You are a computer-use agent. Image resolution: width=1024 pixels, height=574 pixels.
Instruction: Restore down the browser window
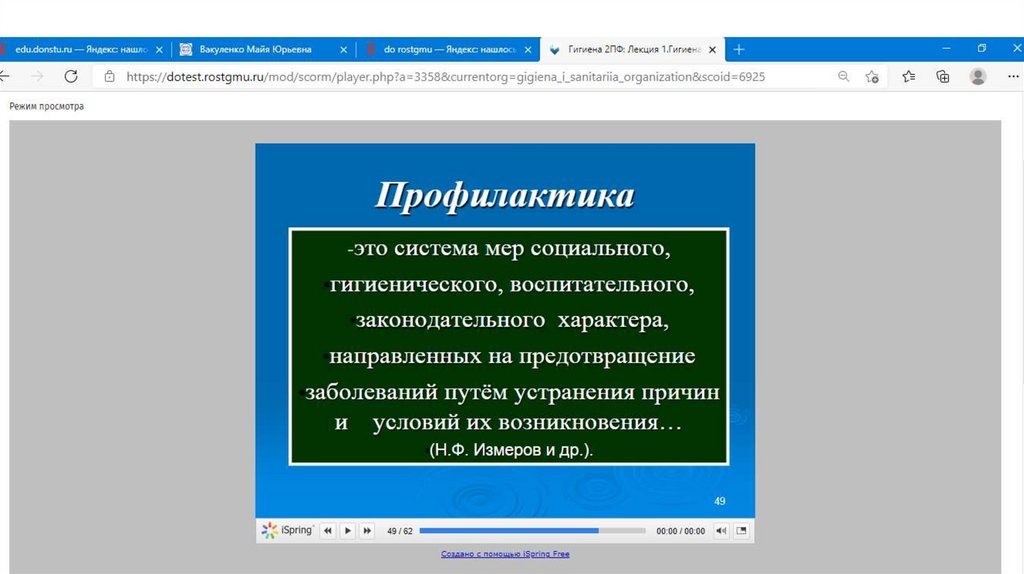tap(982, 48)
